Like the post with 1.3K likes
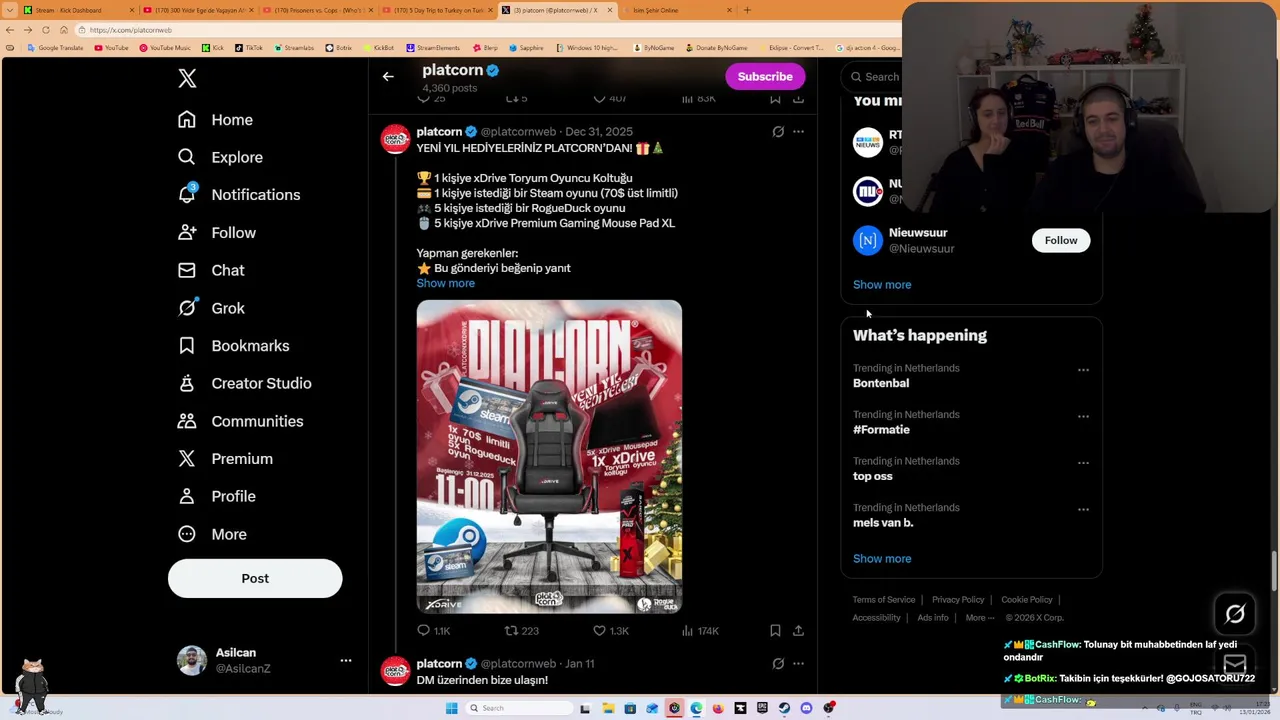The image size is (1280, 720). [x=610, y=631]
